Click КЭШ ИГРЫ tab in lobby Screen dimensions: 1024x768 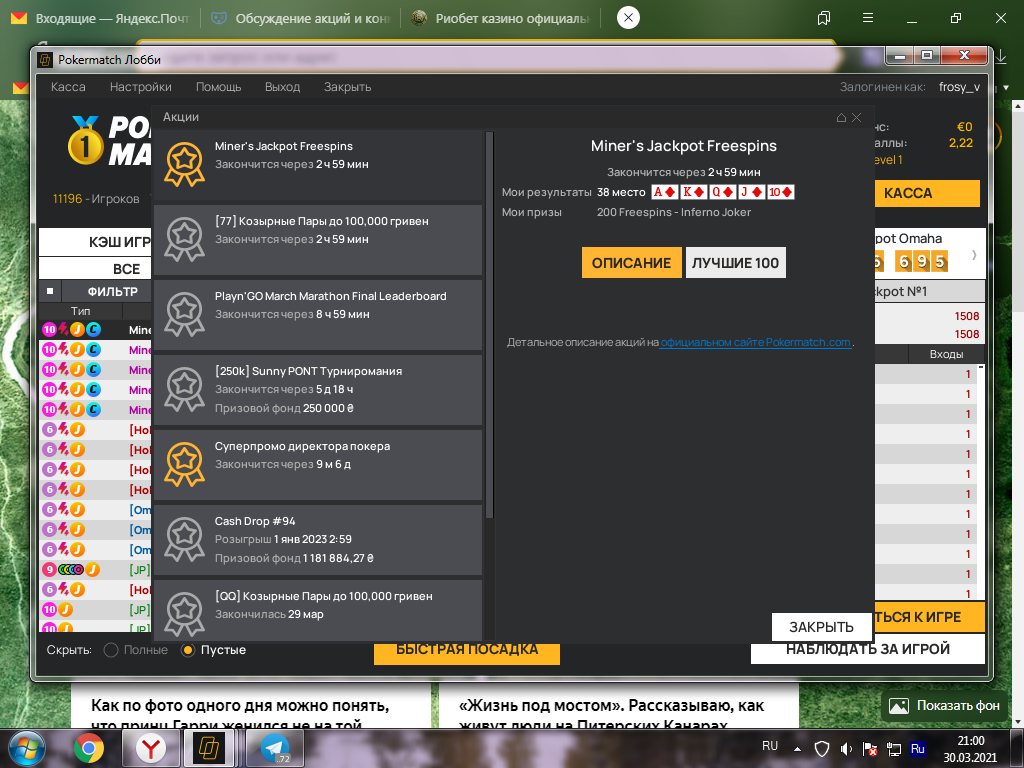(x=95, y=242)
